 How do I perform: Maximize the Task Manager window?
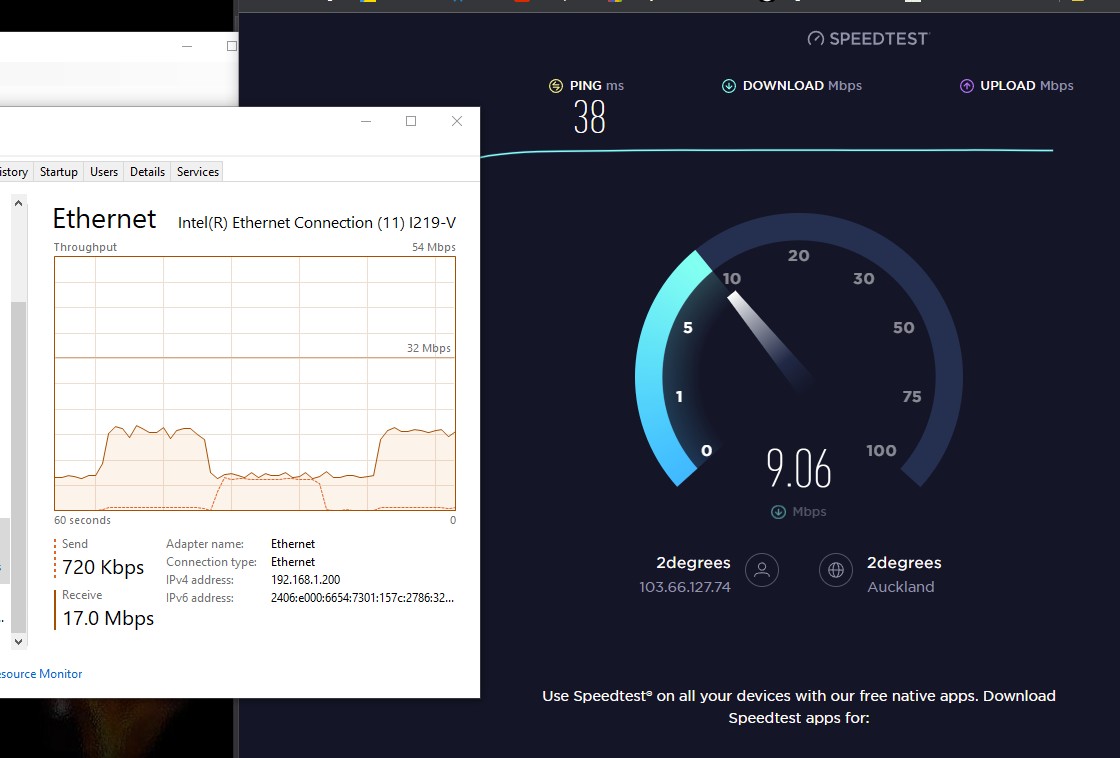point(410,121)
